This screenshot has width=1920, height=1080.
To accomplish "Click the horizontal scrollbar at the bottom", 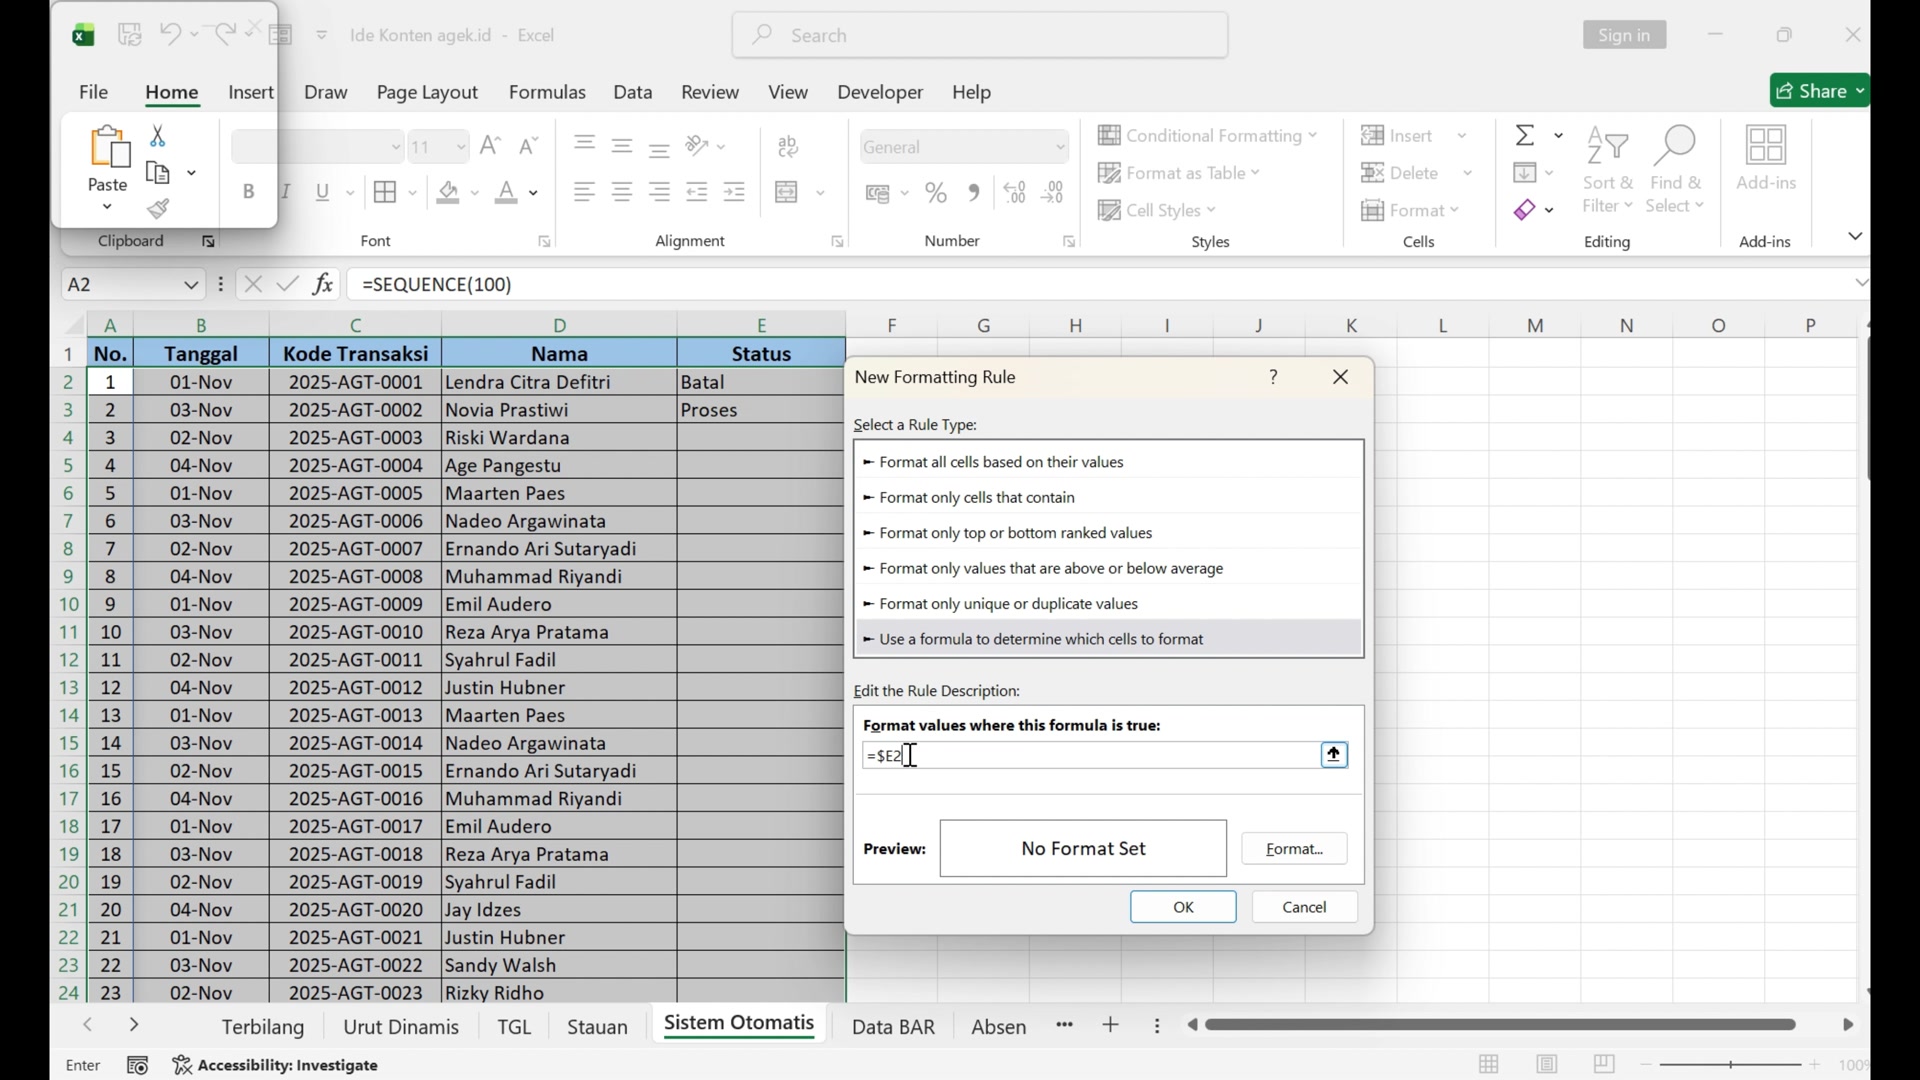I will coord(1500,1025).
